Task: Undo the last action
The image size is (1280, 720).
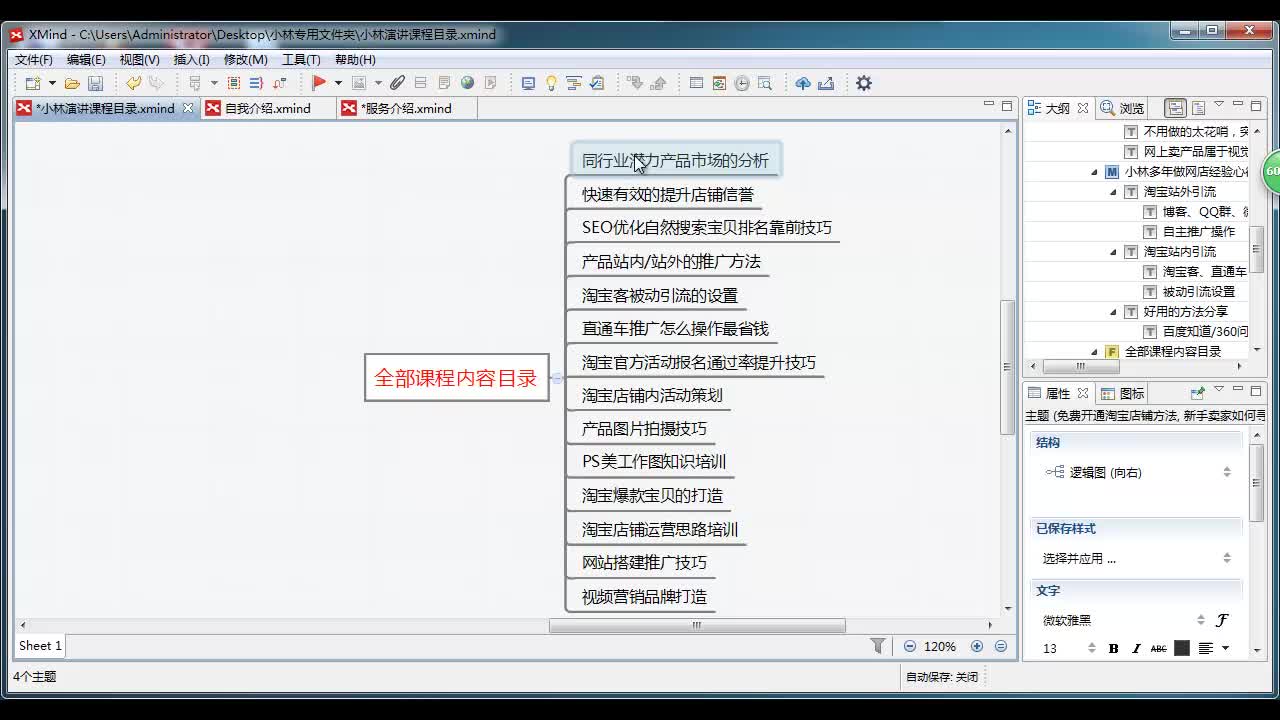Action: [133, 83]
